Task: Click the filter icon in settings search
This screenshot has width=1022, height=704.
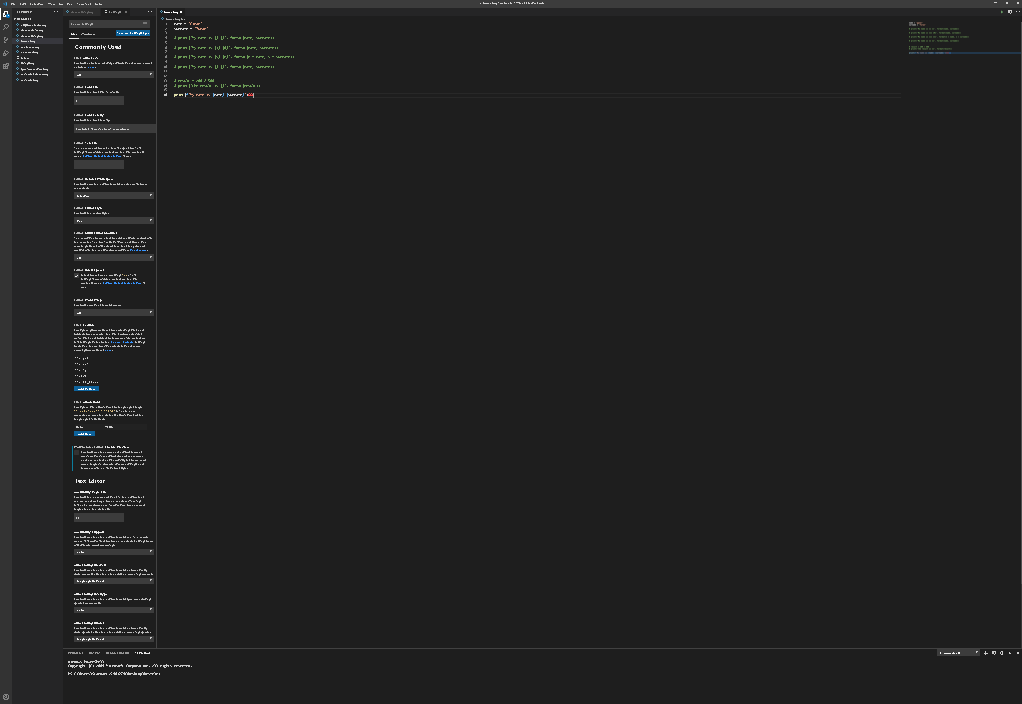Action: (145, 23)
